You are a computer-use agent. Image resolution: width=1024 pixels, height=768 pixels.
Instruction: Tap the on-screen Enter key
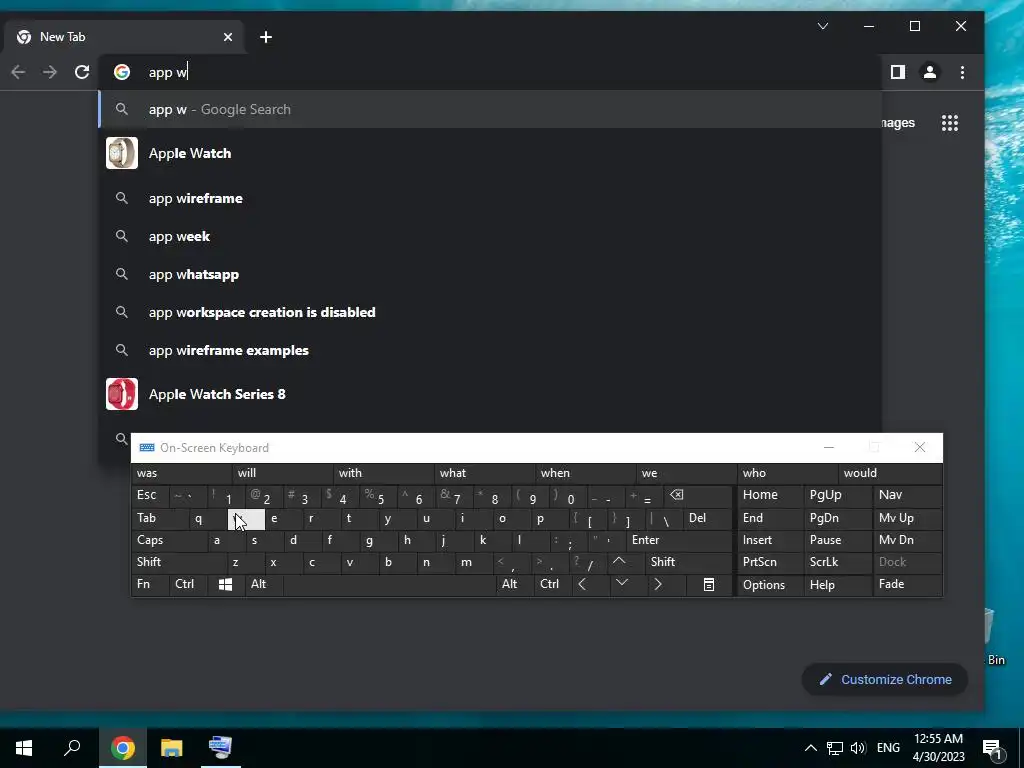tap(678, 540)
